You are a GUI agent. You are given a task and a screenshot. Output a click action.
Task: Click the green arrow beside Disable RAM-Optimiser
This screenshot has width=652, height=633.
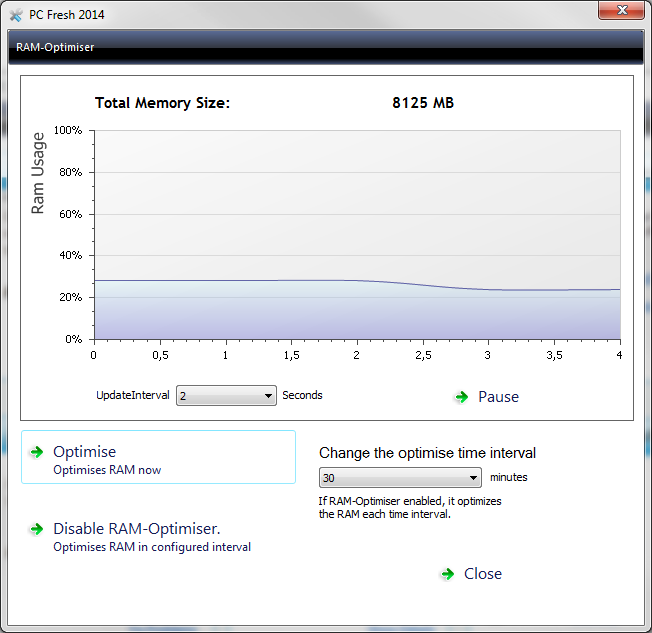click(37, 529)
